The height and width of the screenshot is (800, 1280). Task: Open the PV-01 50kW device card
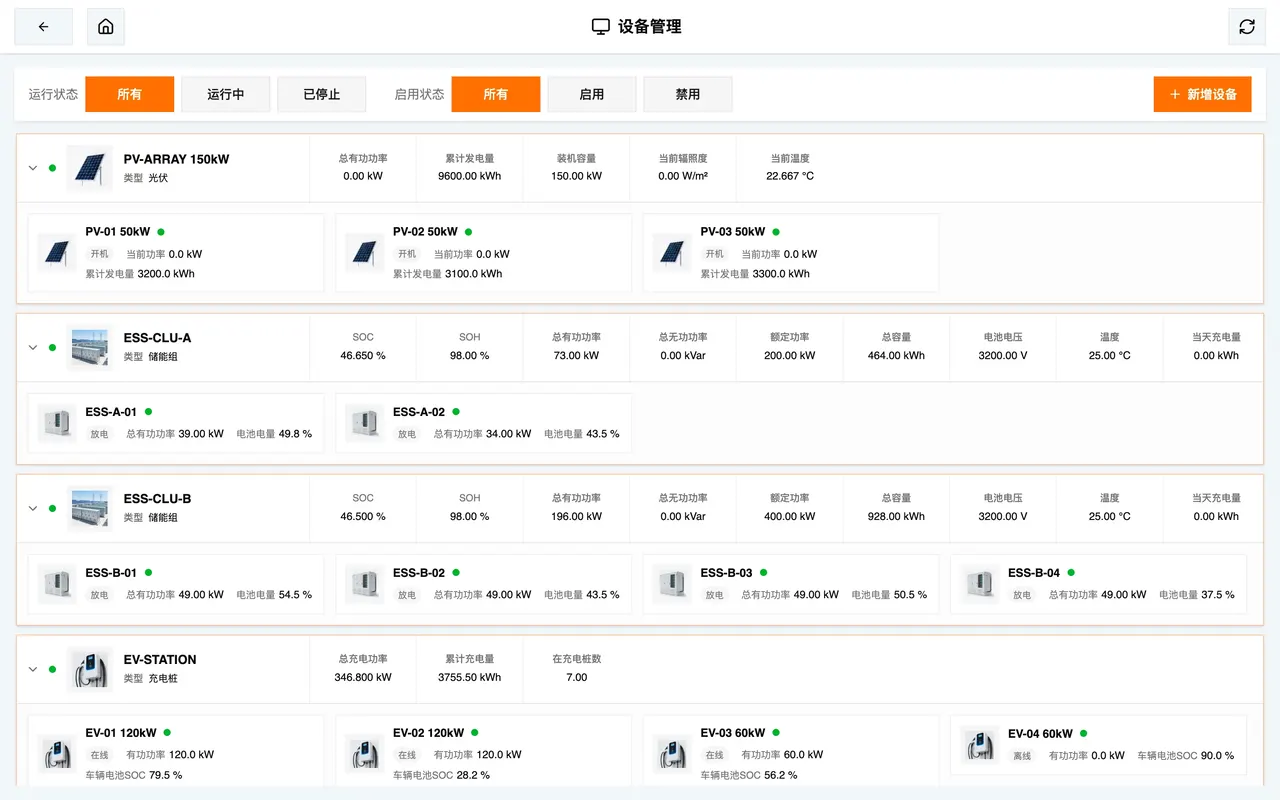(176, 253)
